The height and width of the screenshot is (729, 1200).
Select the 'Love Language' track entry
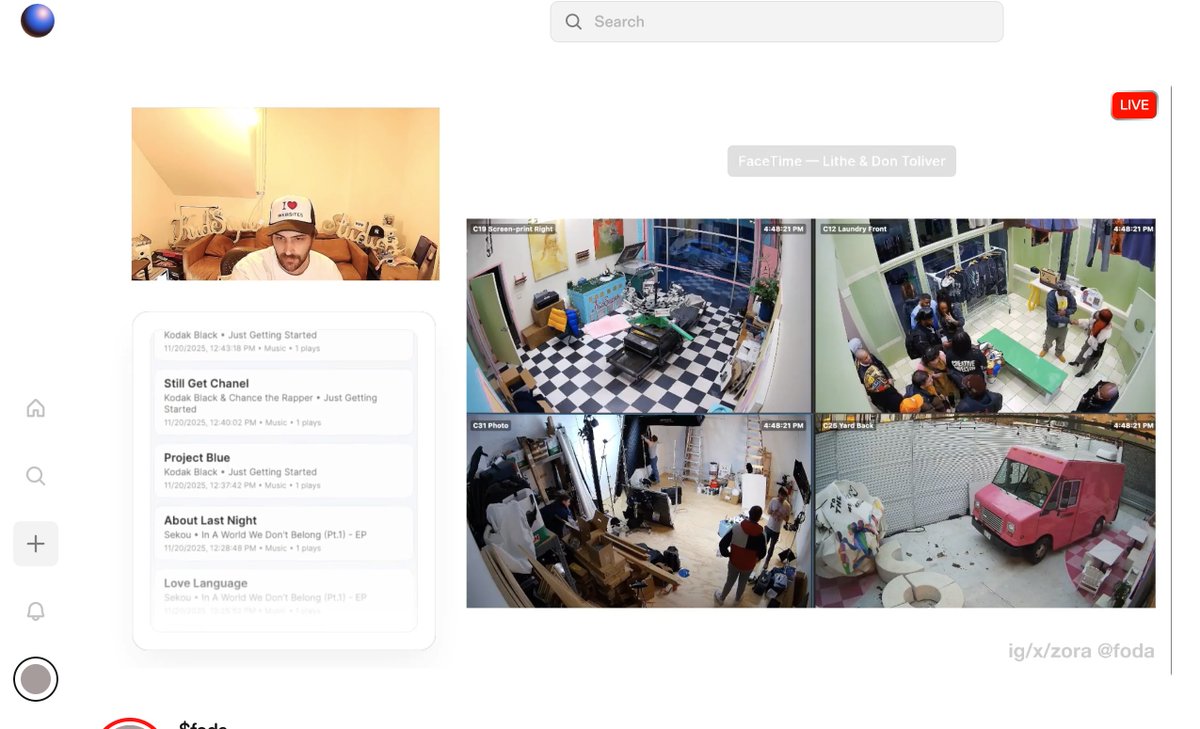pos(283,595)
